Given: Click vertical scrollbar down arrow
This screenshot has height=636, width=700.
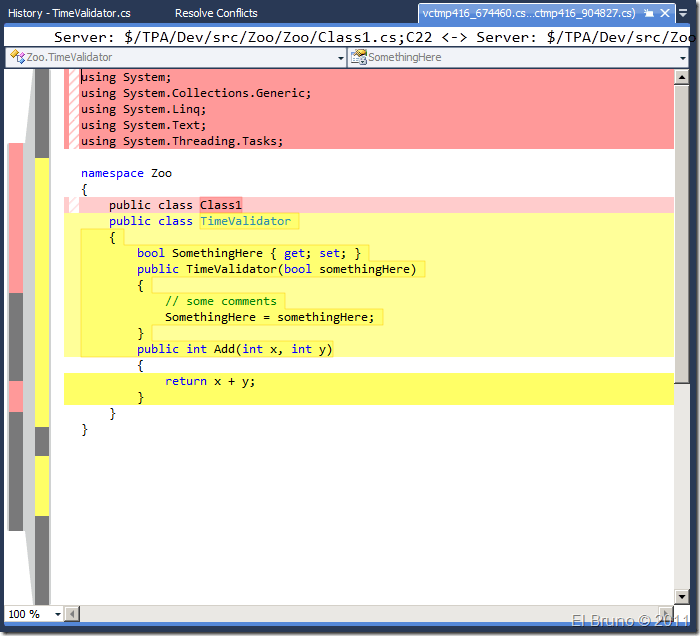Looking at the screenshot, I should pyautogui.click(x=682, y=597).
